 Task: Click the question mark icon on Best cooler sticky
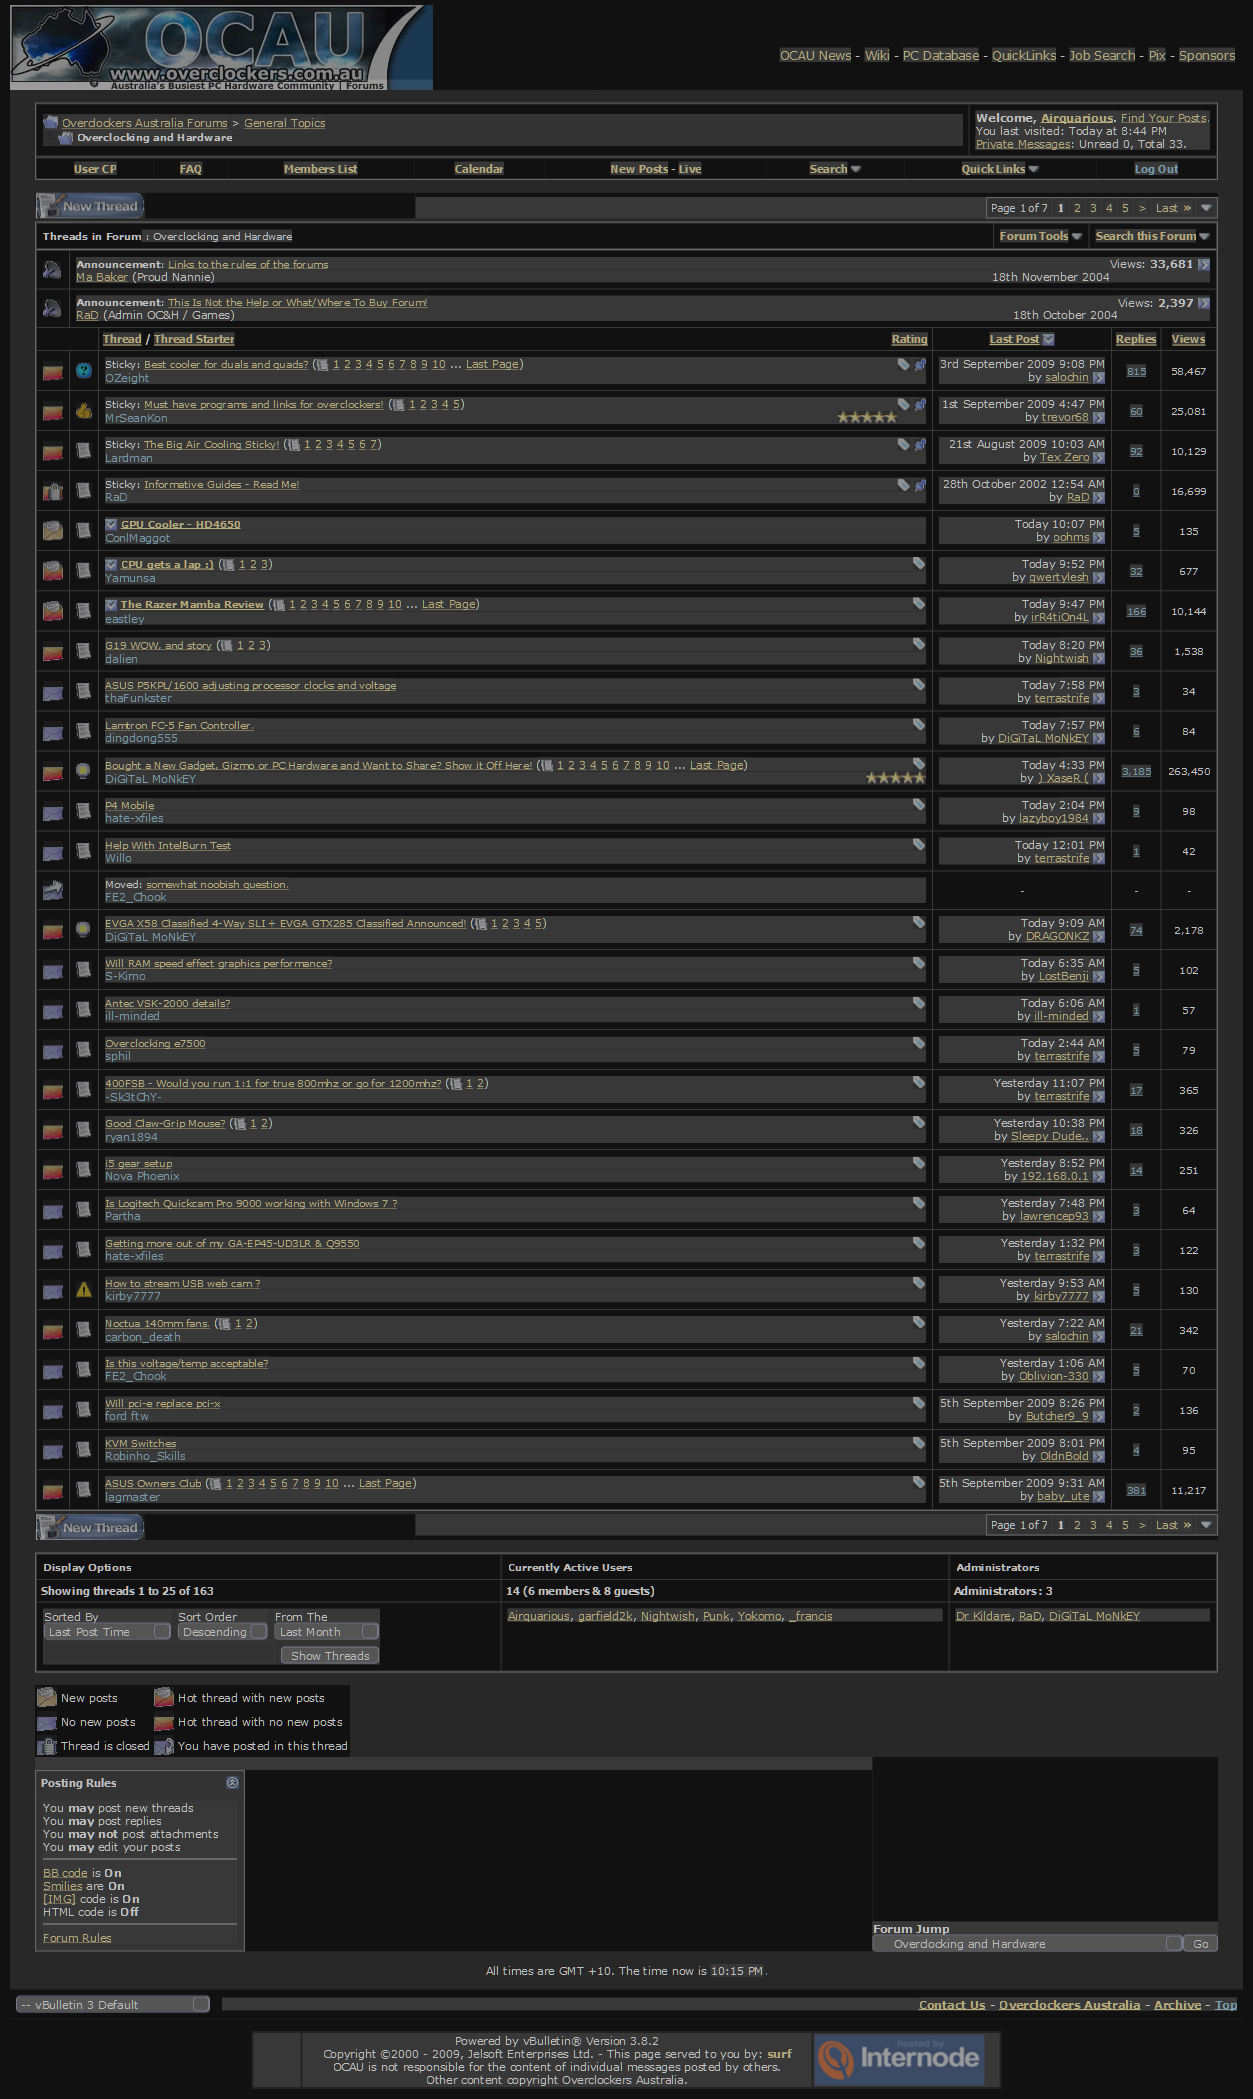(84, 371)
